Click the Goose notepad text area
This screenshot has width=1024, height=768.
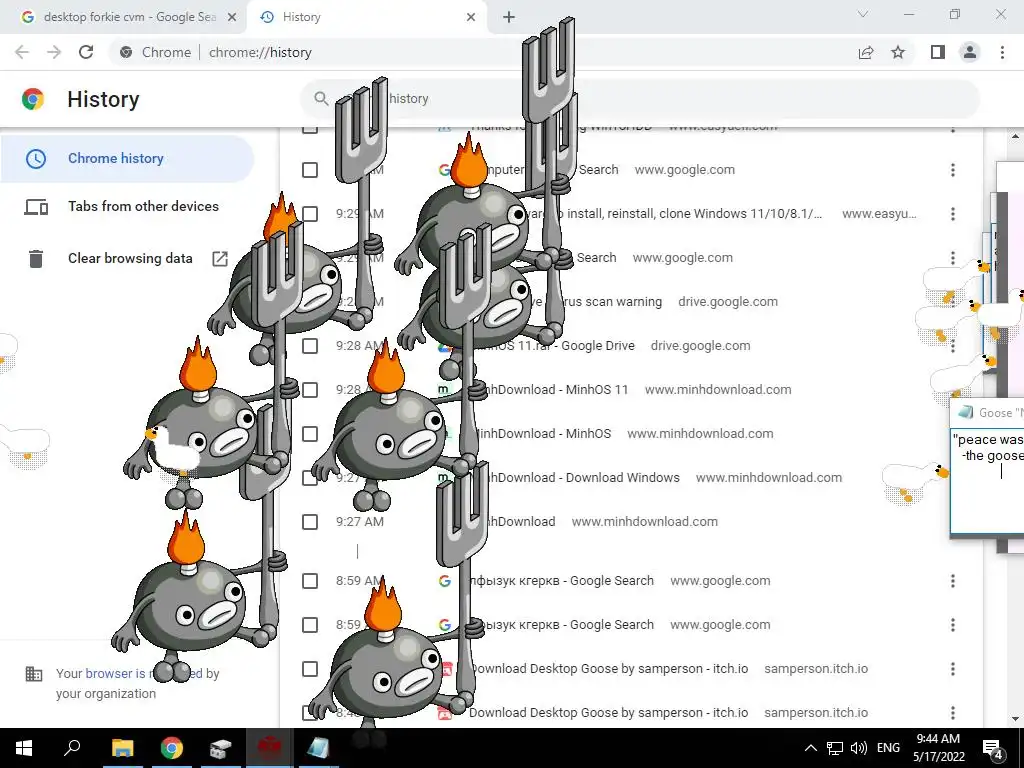[x=987, y=480]
